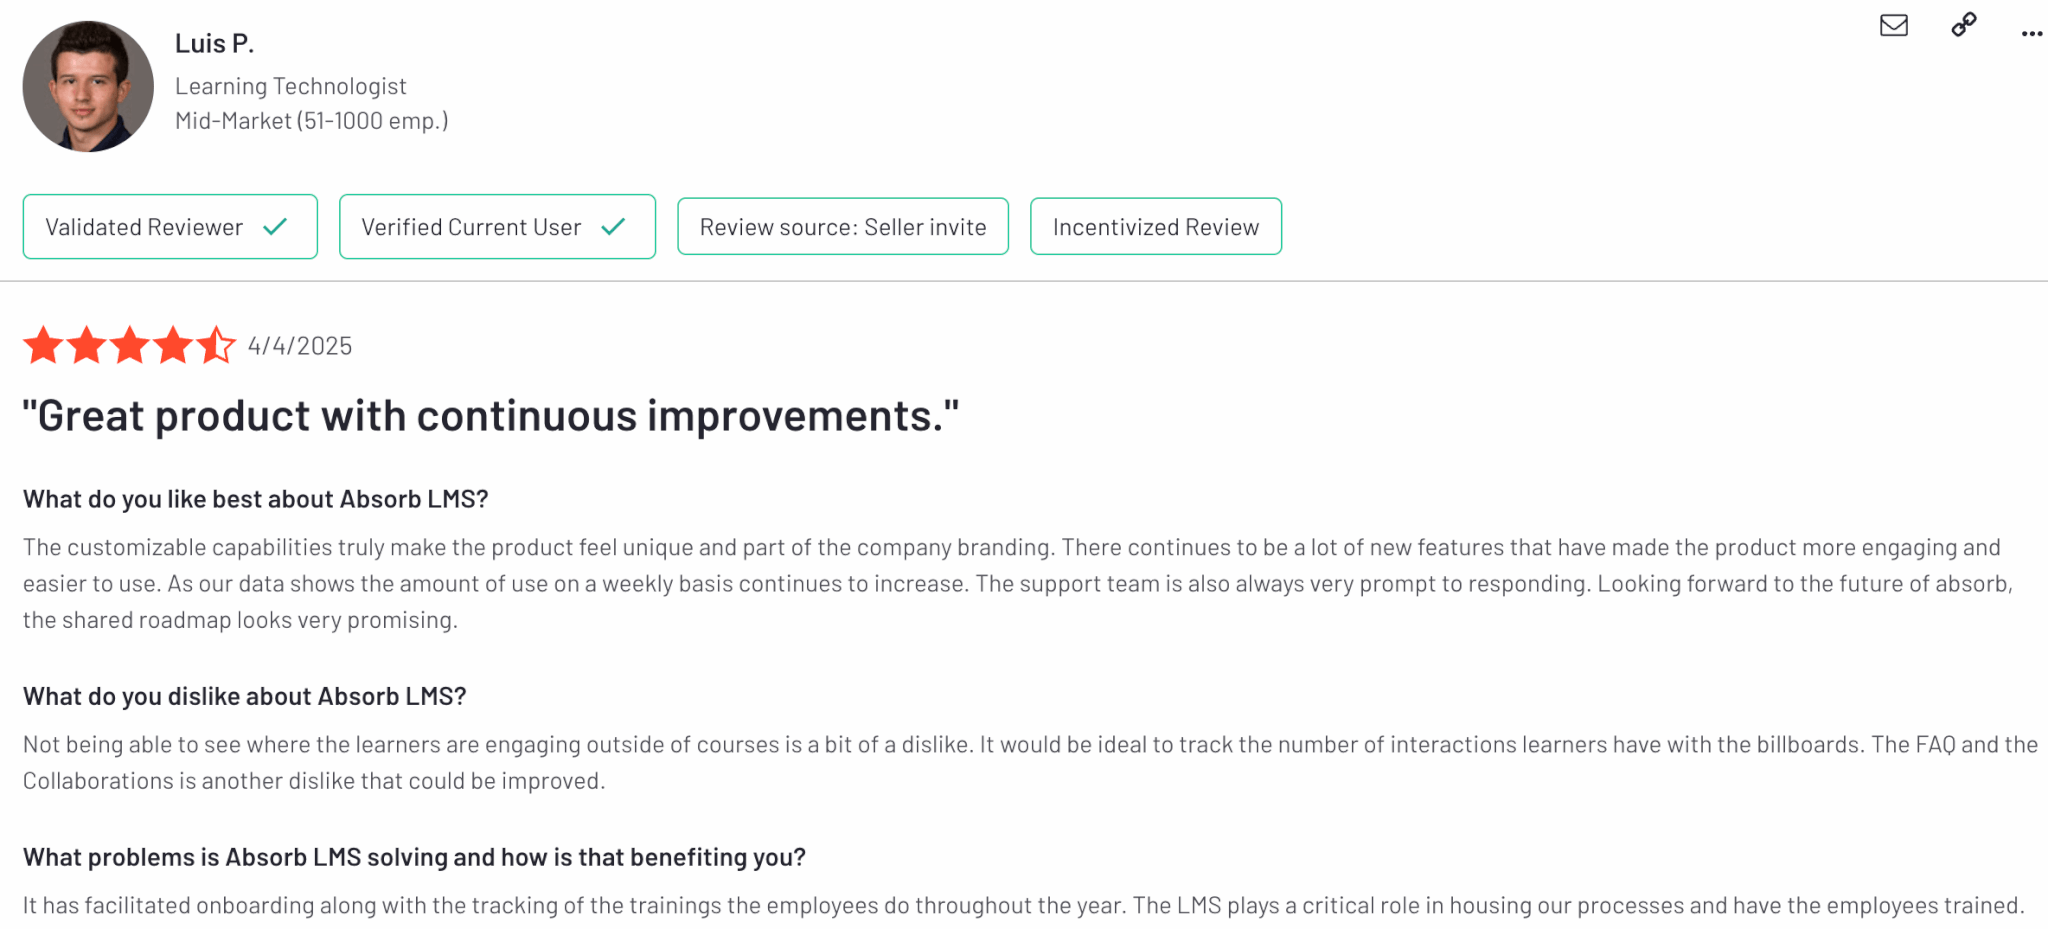This screenshot has height=929, width=2048.
Task: Click the Verified Current User checkmark
Action: point(613,227)
